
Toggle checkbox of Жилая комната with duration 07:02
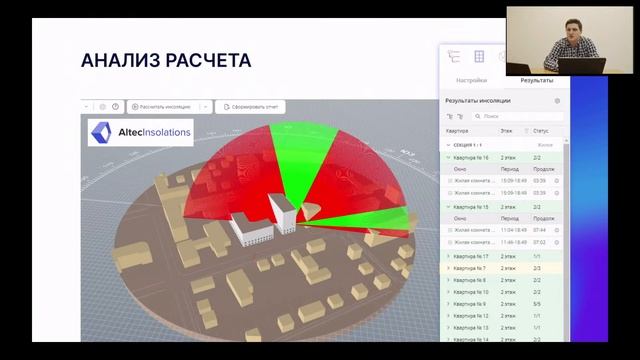tap(450, 242)
